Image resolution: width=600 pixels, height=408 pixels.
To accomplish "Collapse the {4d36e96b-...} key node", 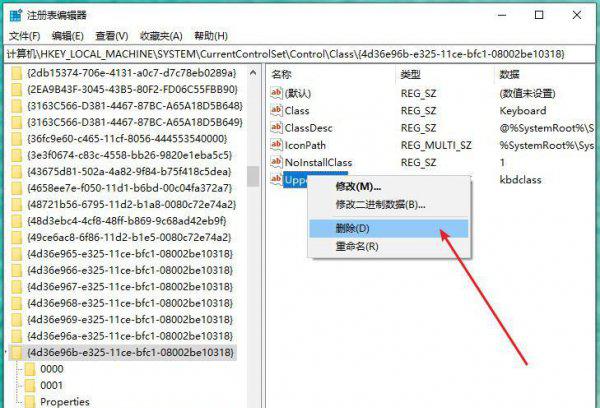I will click(x=6, y=353).
